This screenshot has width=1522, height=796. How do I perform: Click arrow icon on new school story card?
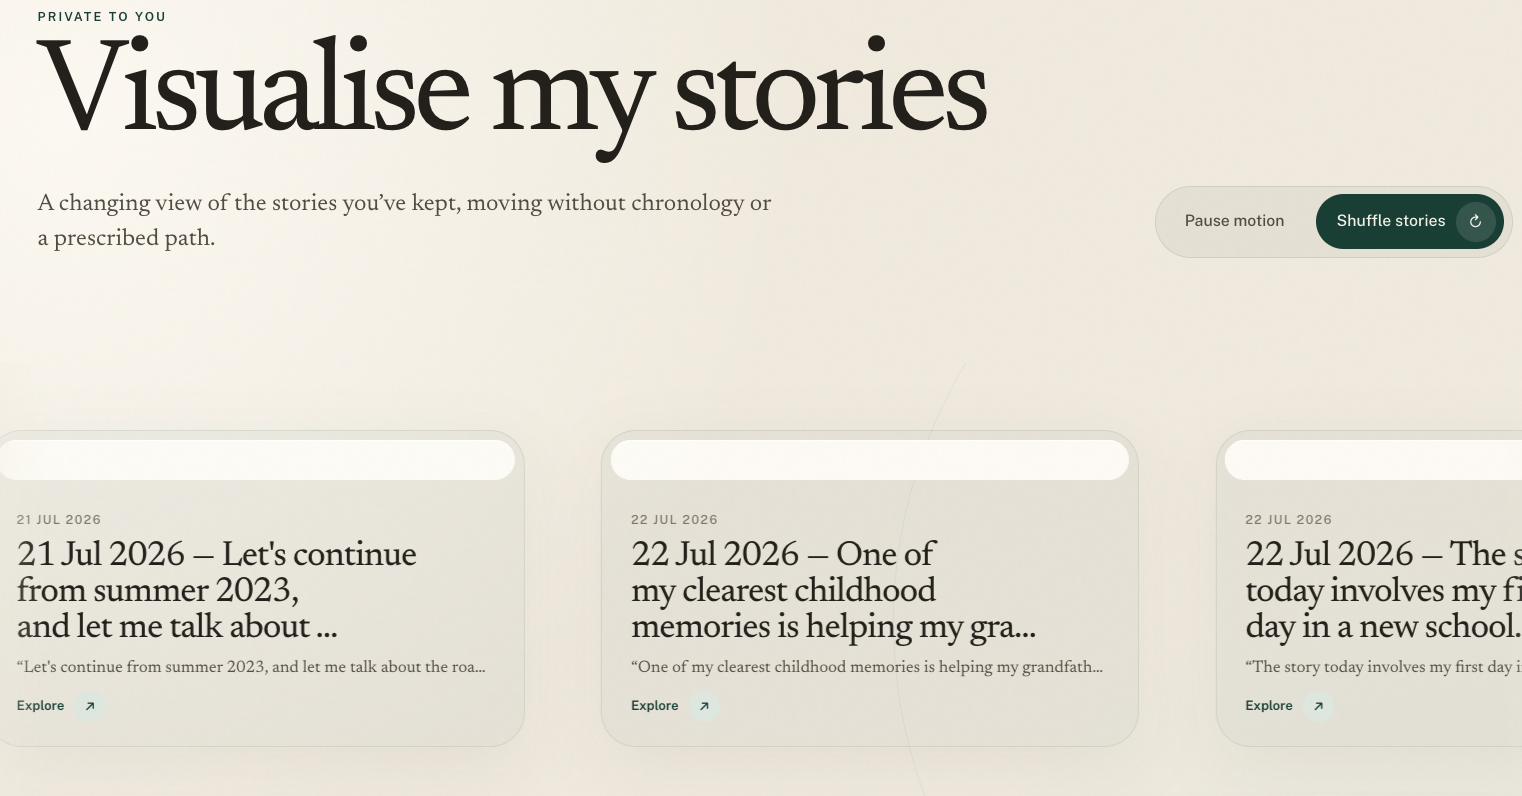pos(1318,706)
